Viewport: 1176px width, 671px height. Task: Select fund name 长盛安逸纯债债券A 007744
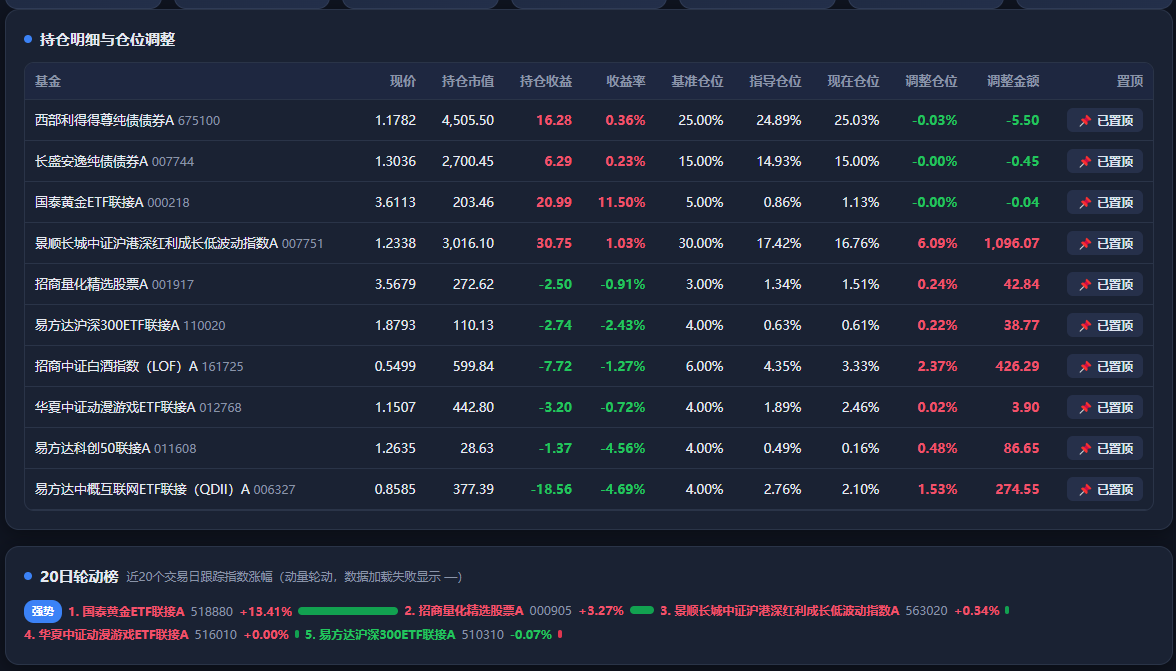coord(114,162)
